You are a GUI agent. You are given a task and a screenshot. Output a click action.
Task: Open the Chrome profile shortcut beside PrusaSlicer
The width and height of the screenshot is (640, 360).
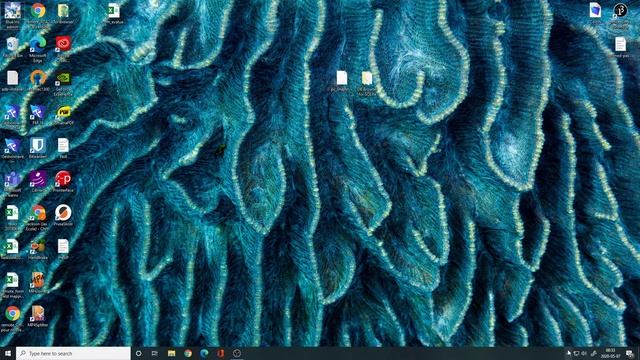(x=38, y=213)
